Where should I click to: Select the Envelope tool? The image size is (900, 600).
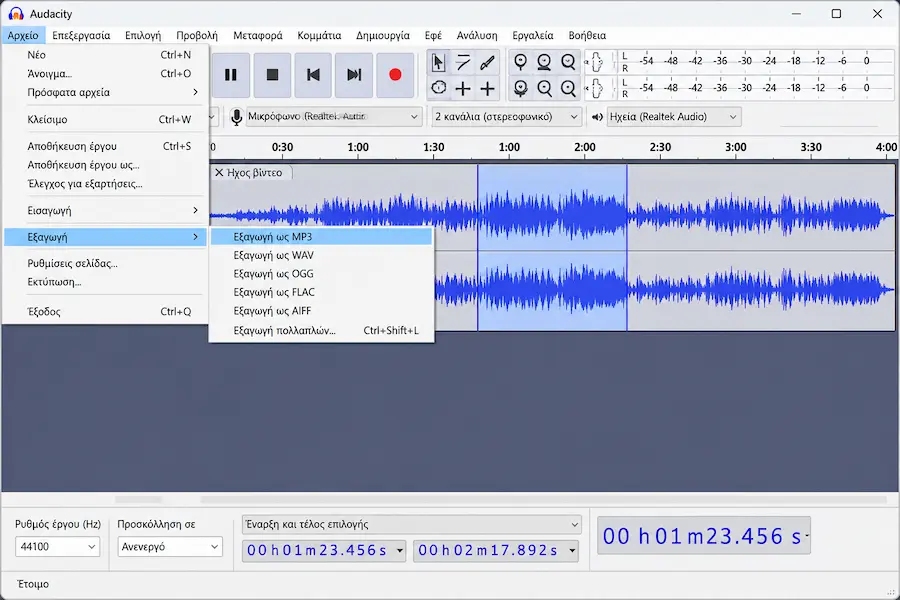click(x=463, y=62)
